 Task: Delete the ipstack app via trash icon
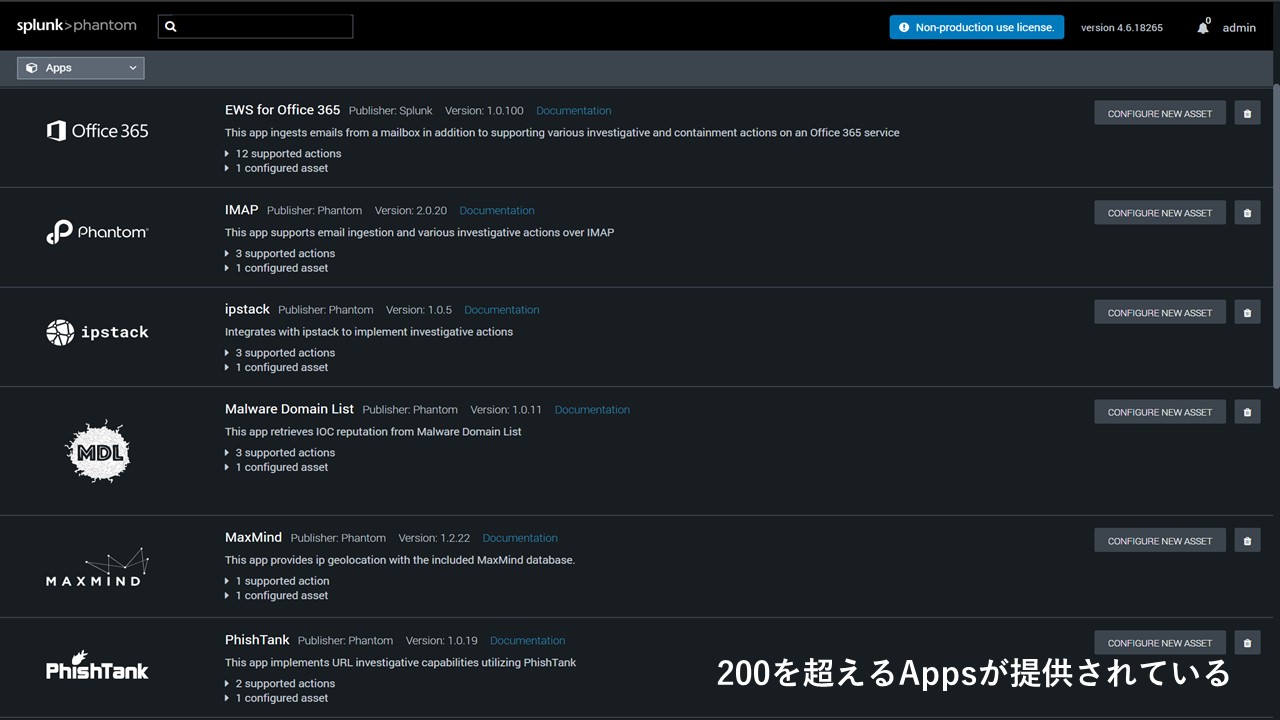pos(1247,312)
